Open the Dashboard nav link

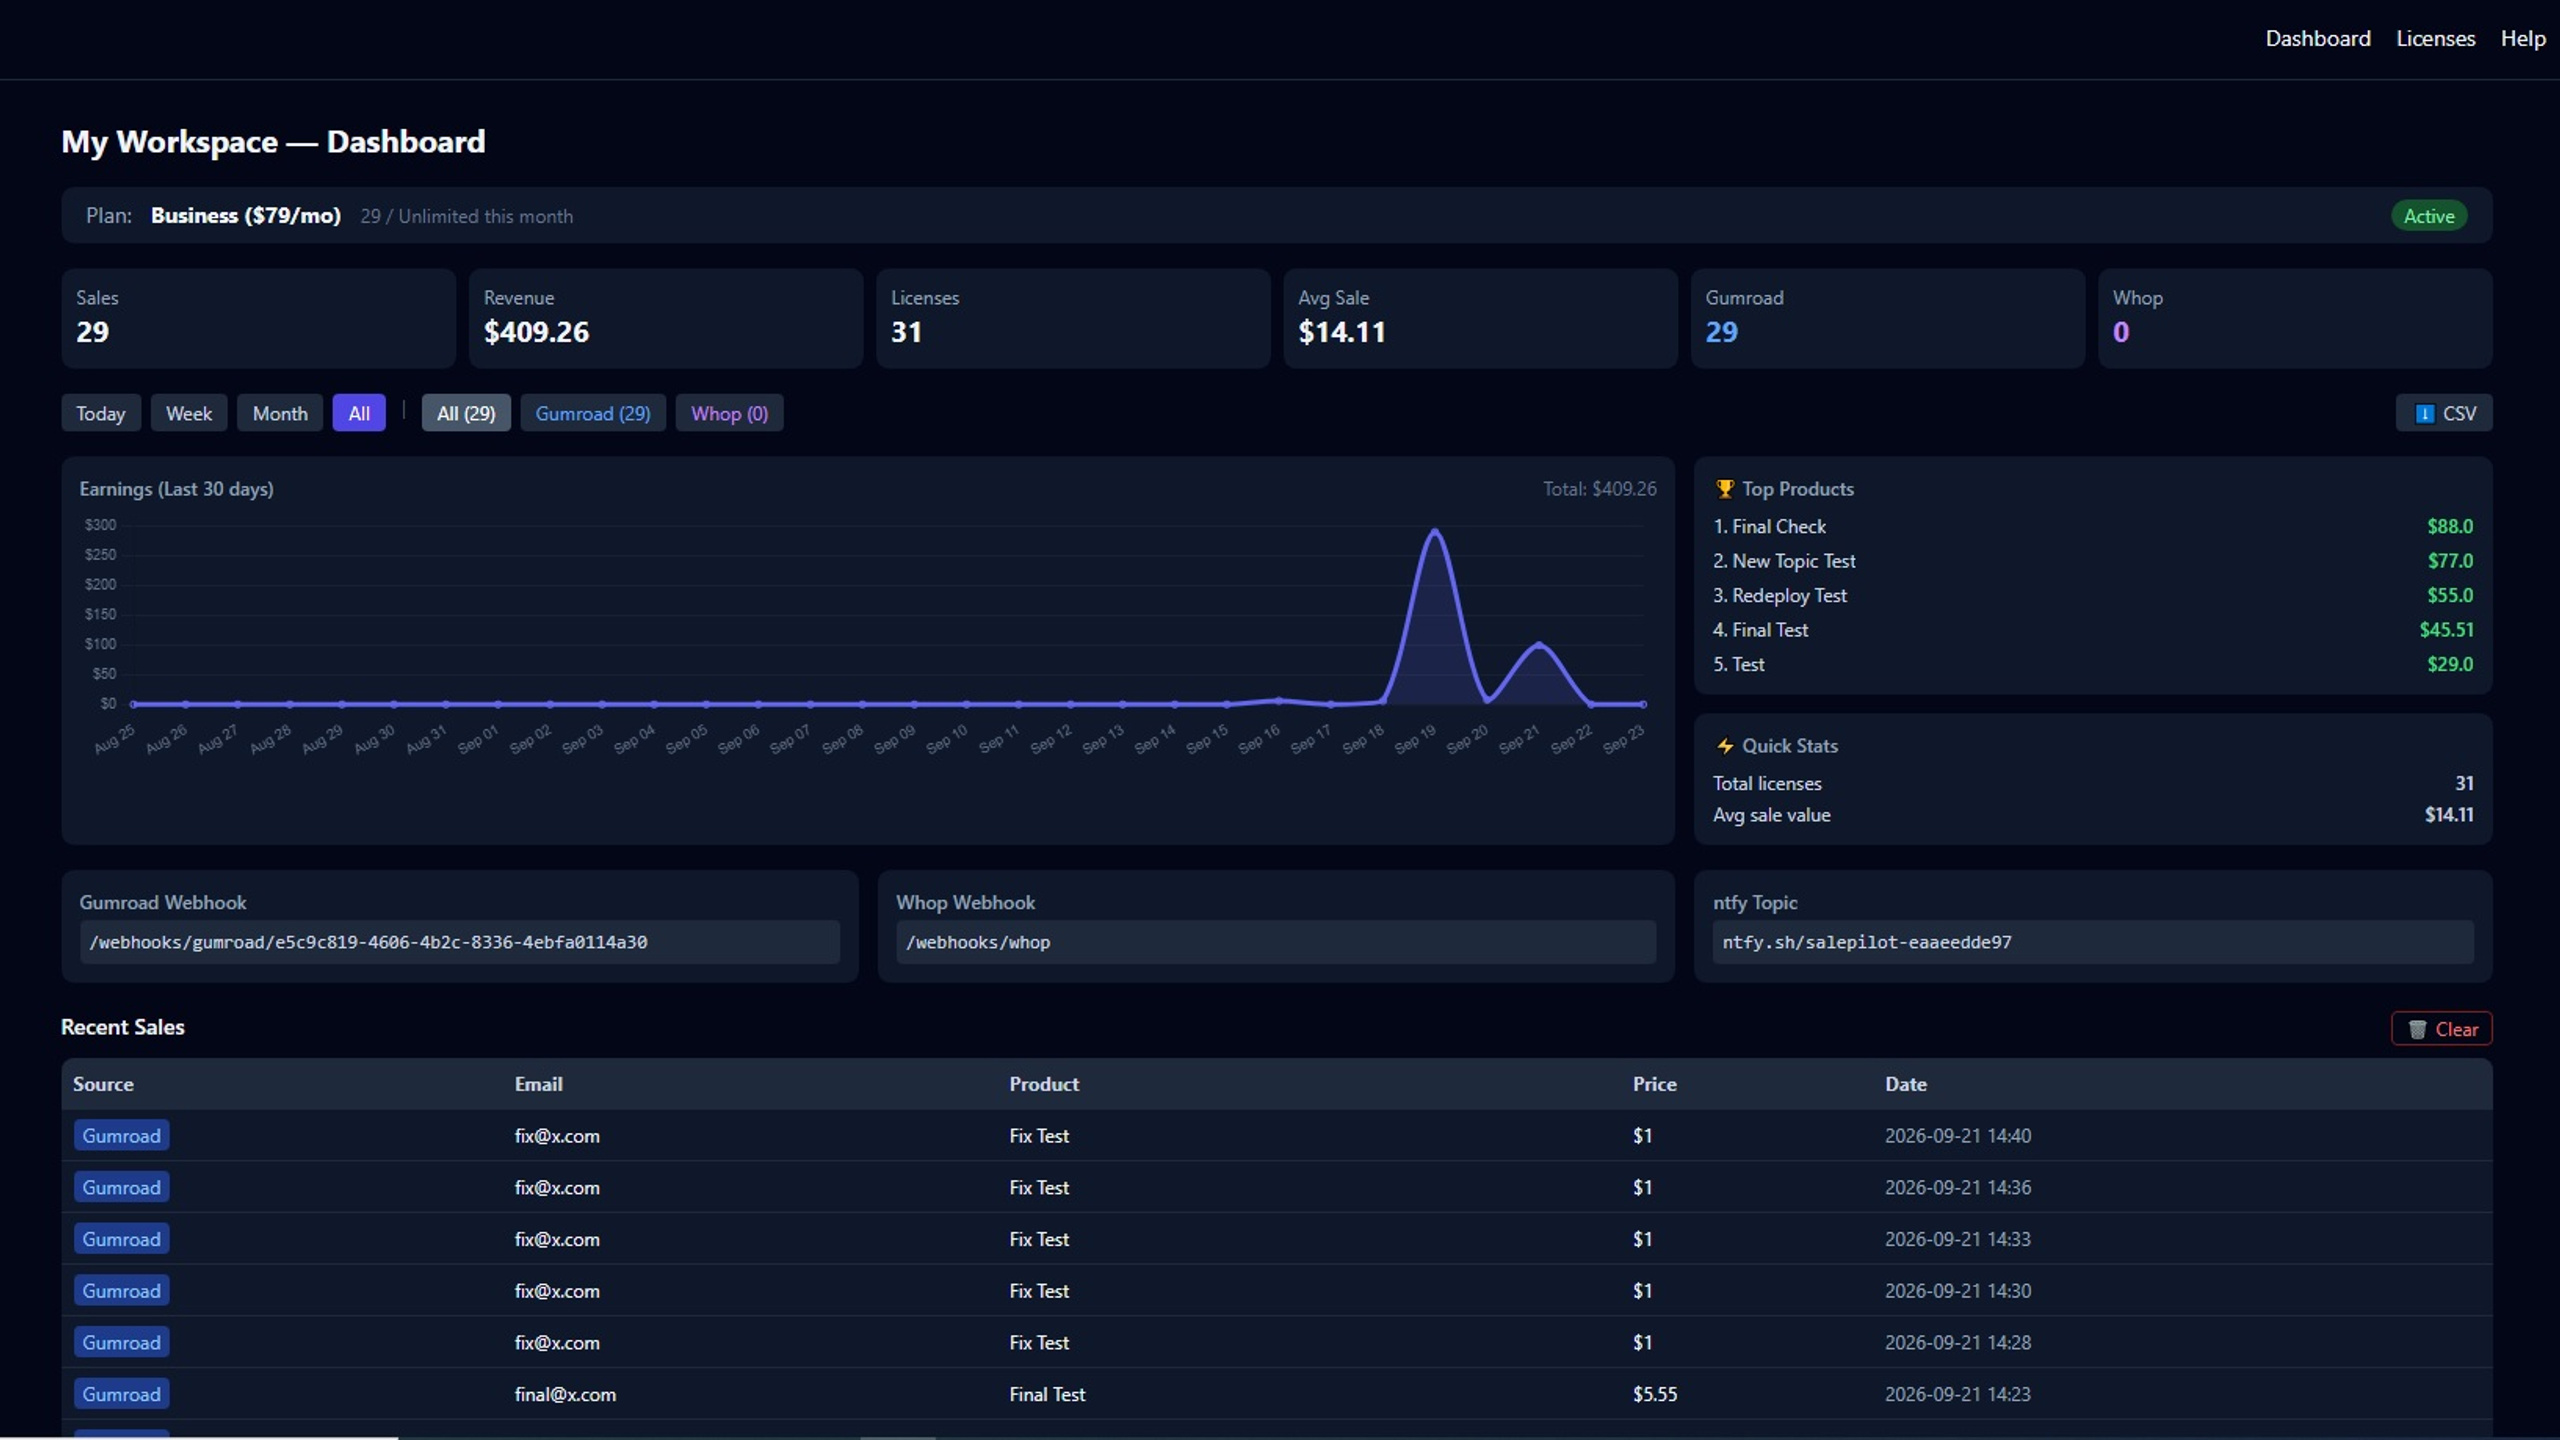pos(2318,38)
